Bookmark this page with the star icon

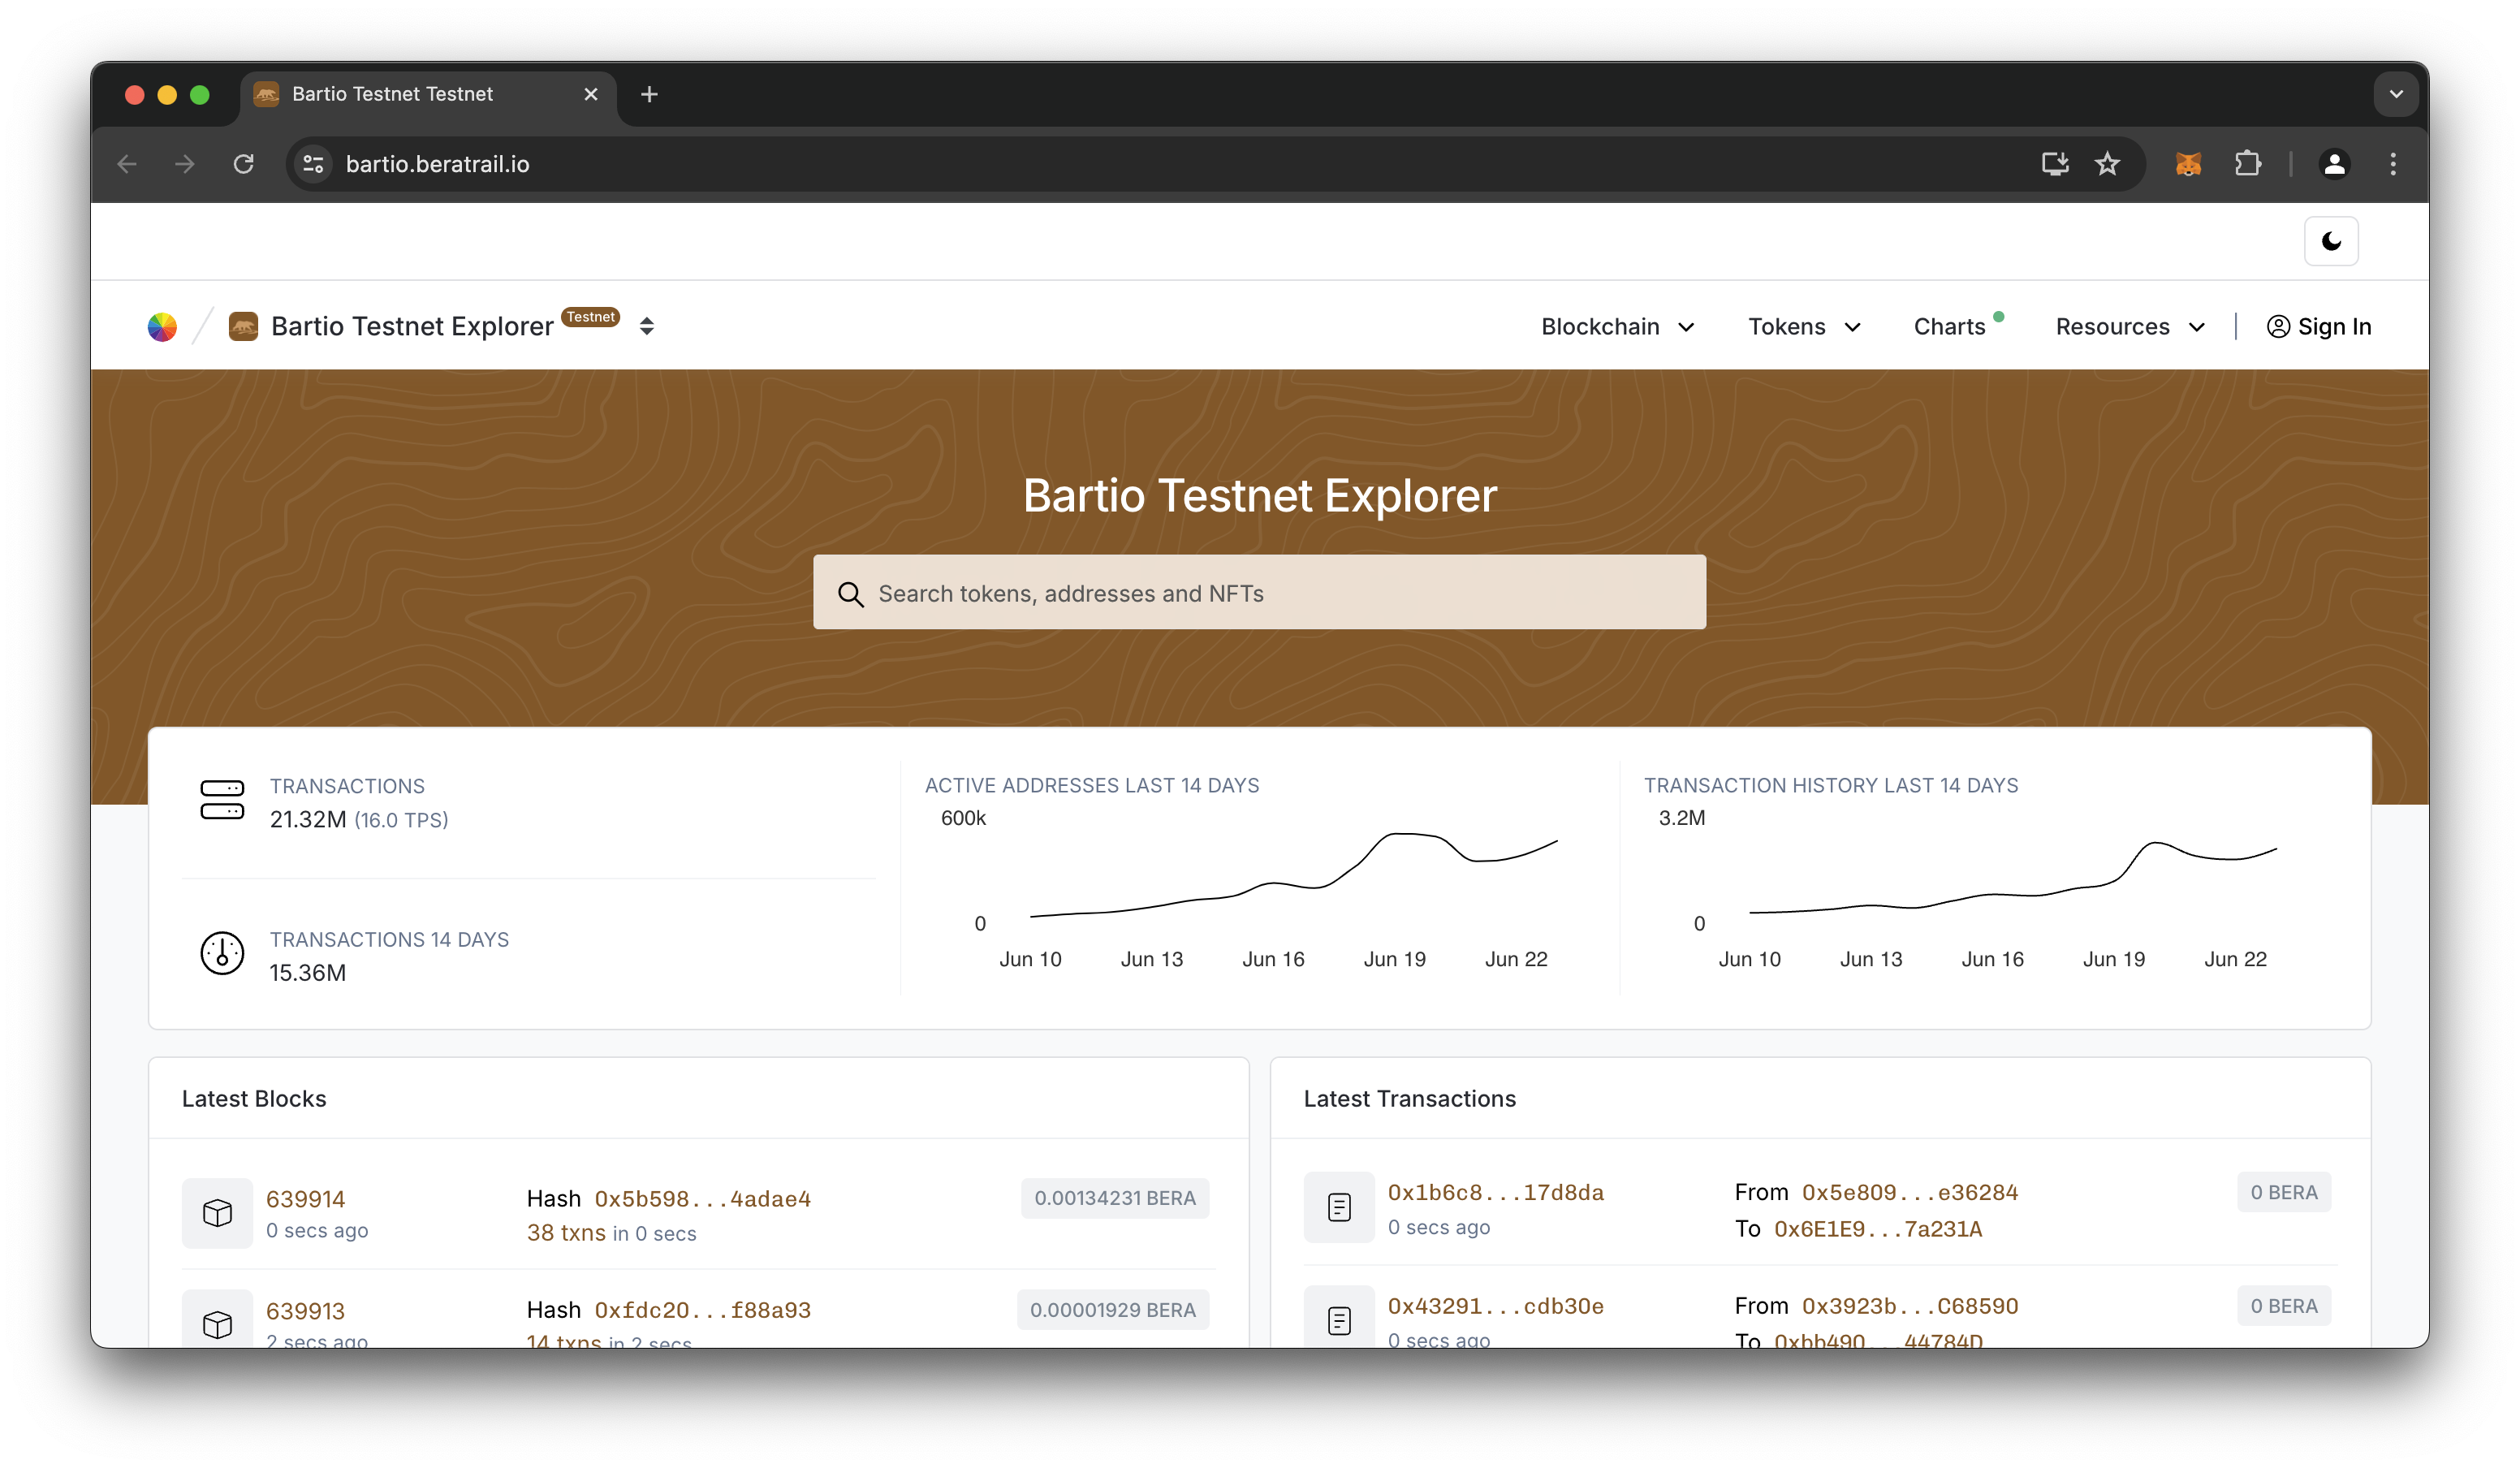pyautogui.click(x=2106, y=164)
